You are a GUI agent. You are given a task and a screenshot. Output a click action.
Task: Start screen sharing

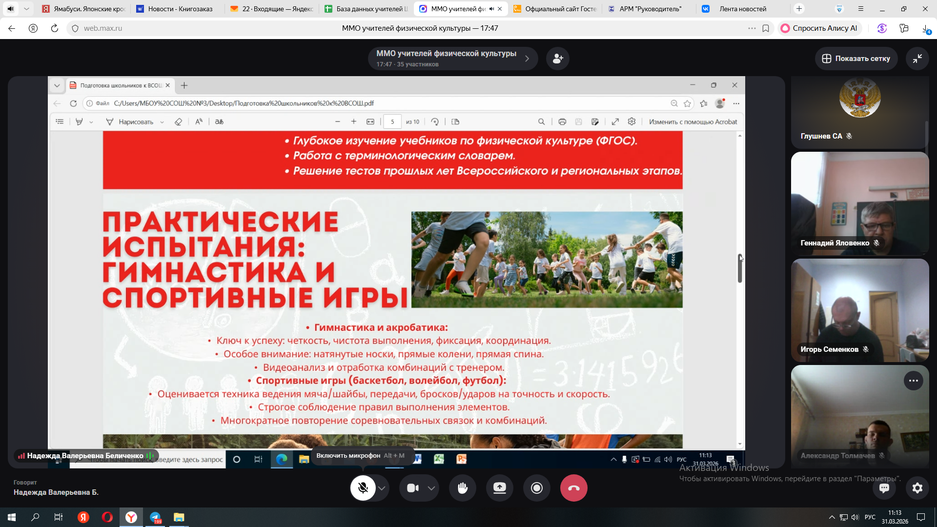499,488
